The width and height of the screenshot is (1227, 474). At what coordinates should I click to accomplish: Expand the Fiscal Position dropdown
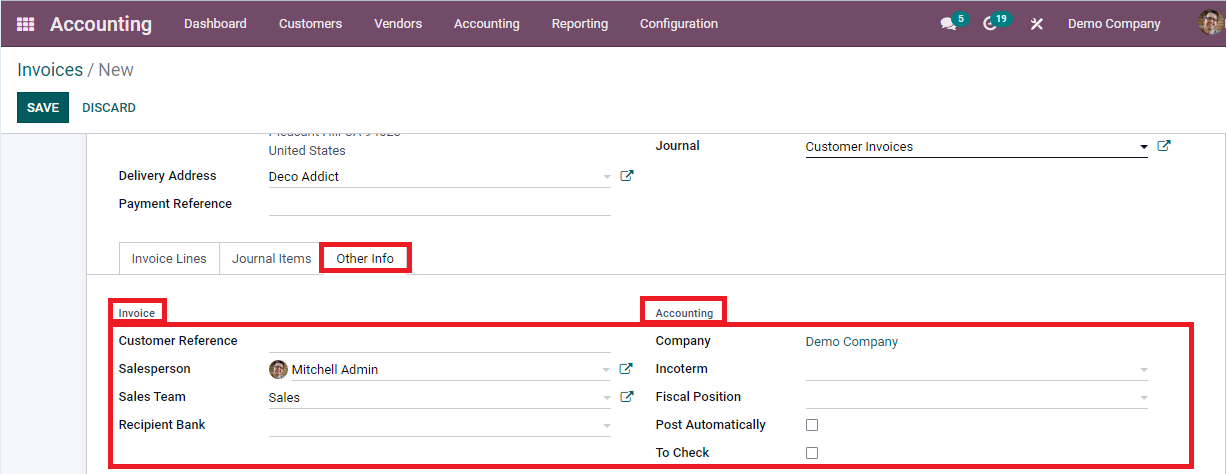pos(1143,398)
